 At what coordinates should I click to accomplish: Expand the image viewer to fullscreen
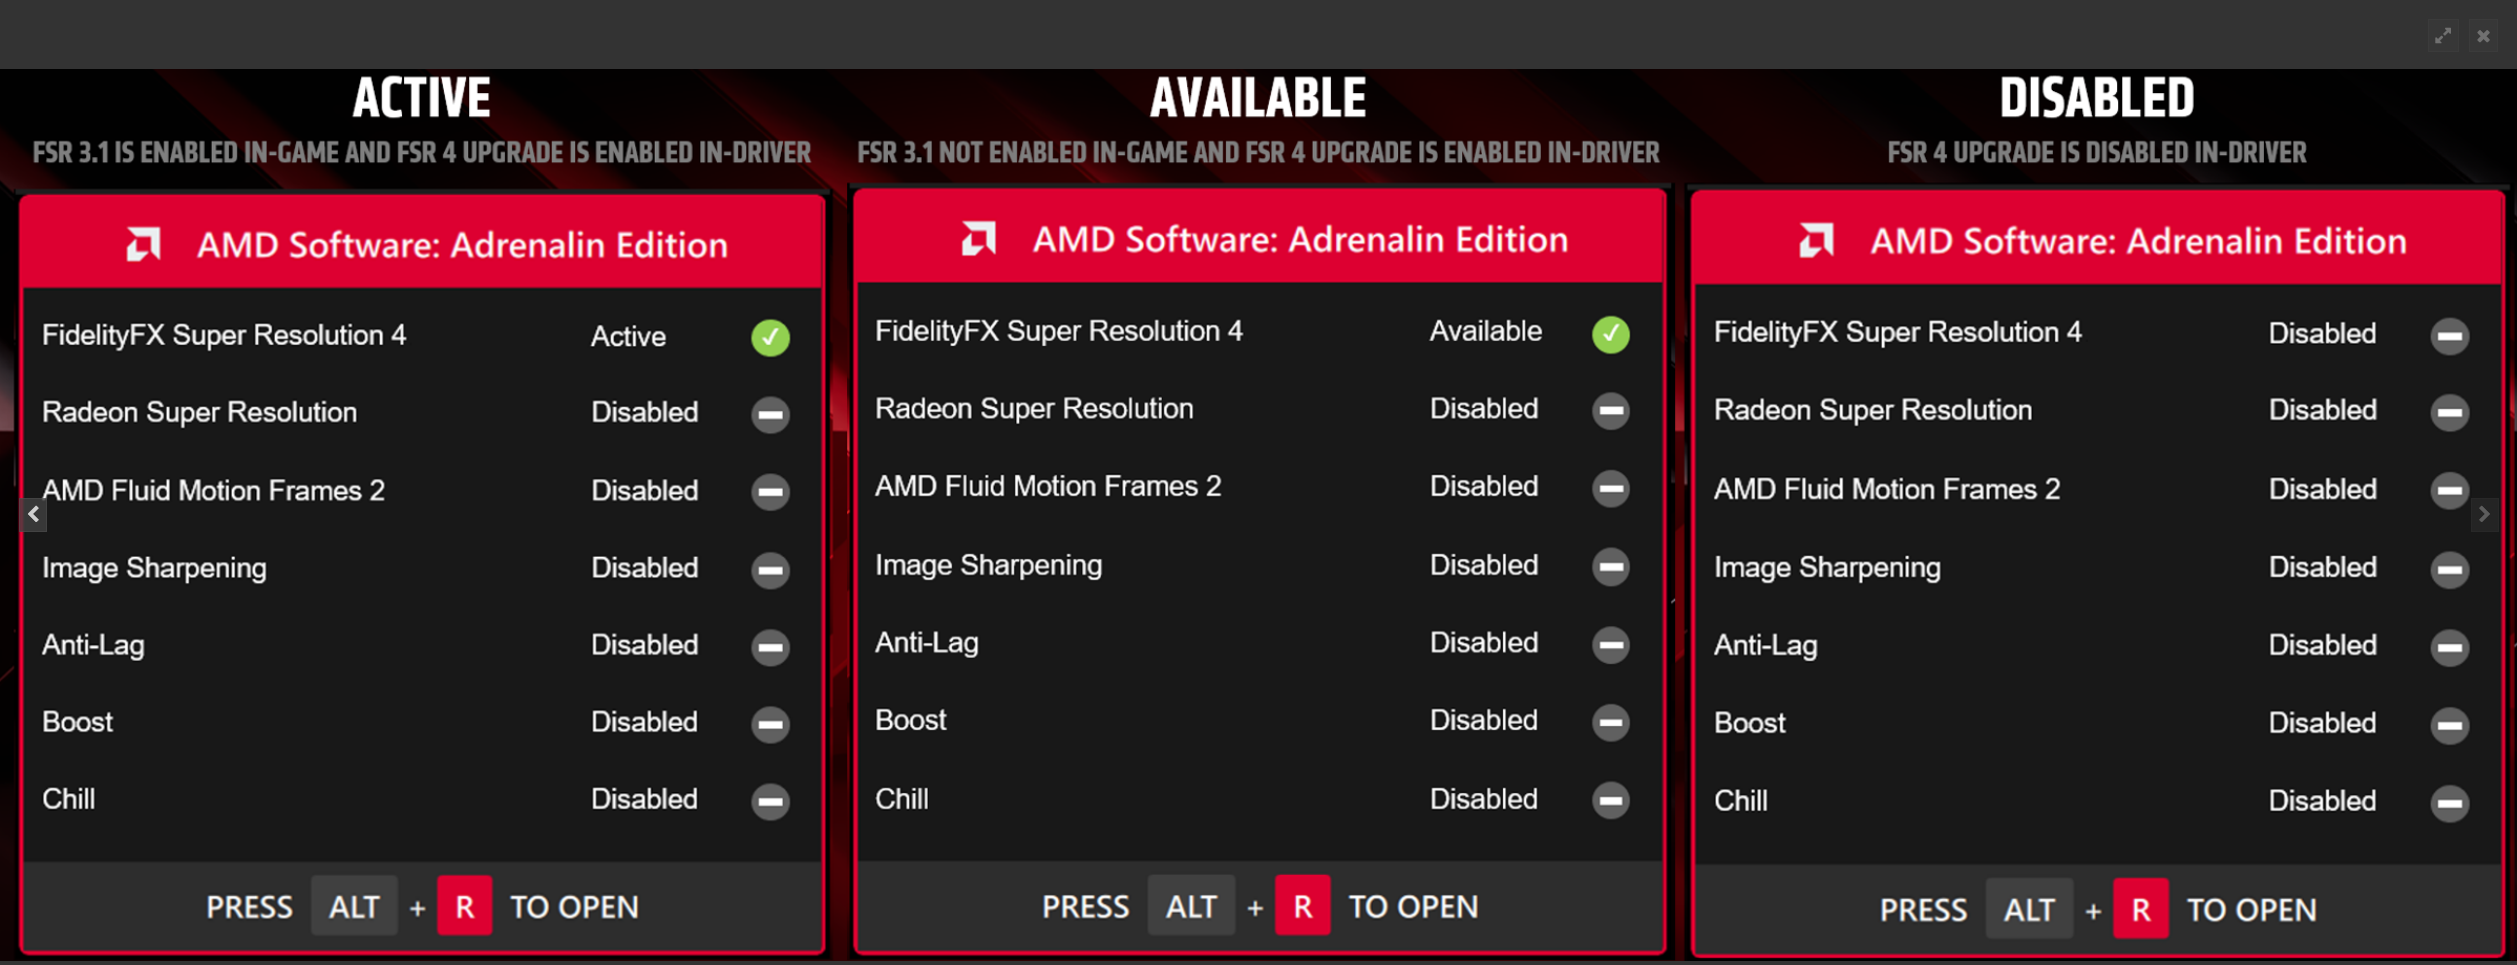tap(2443, 36)
